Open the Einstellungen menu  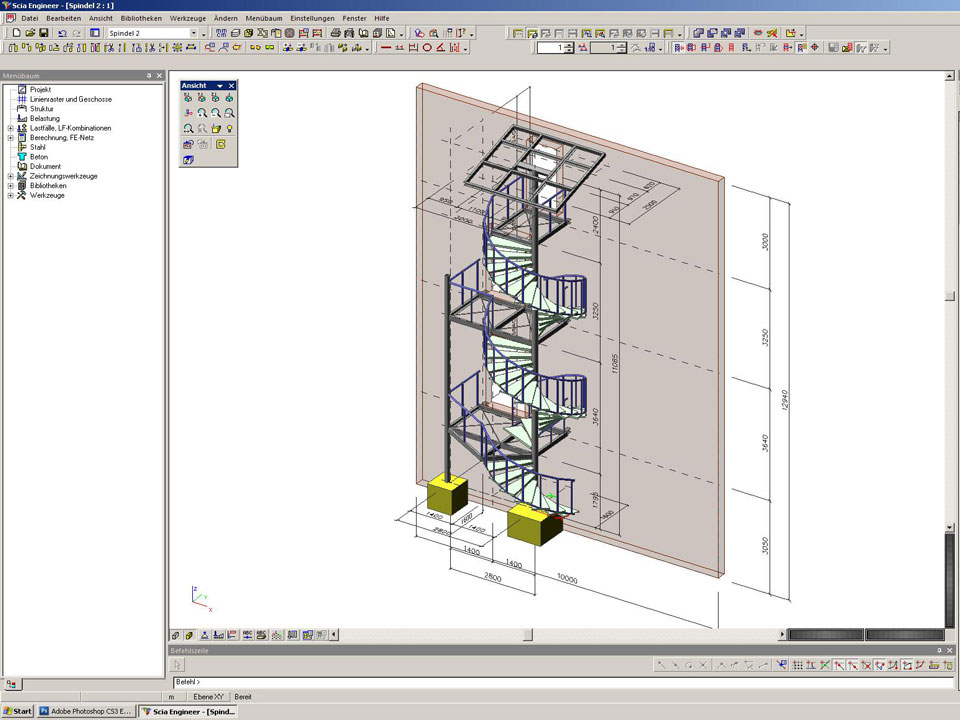(313, 18)
